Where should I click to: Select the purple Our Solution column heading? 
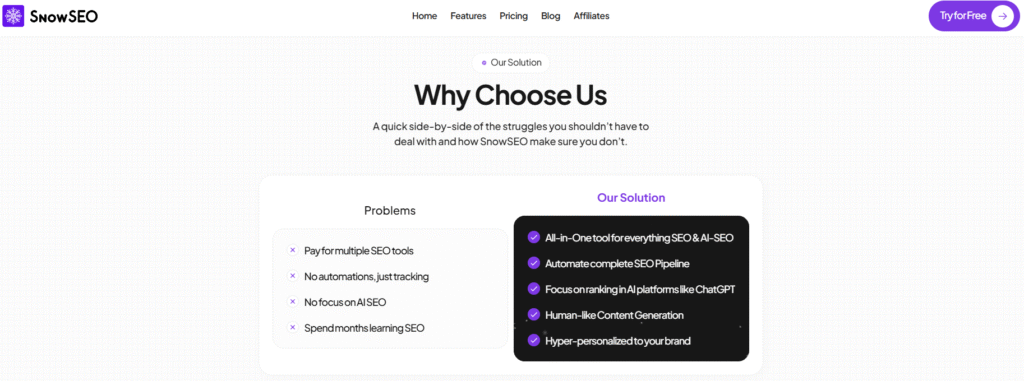631,197
